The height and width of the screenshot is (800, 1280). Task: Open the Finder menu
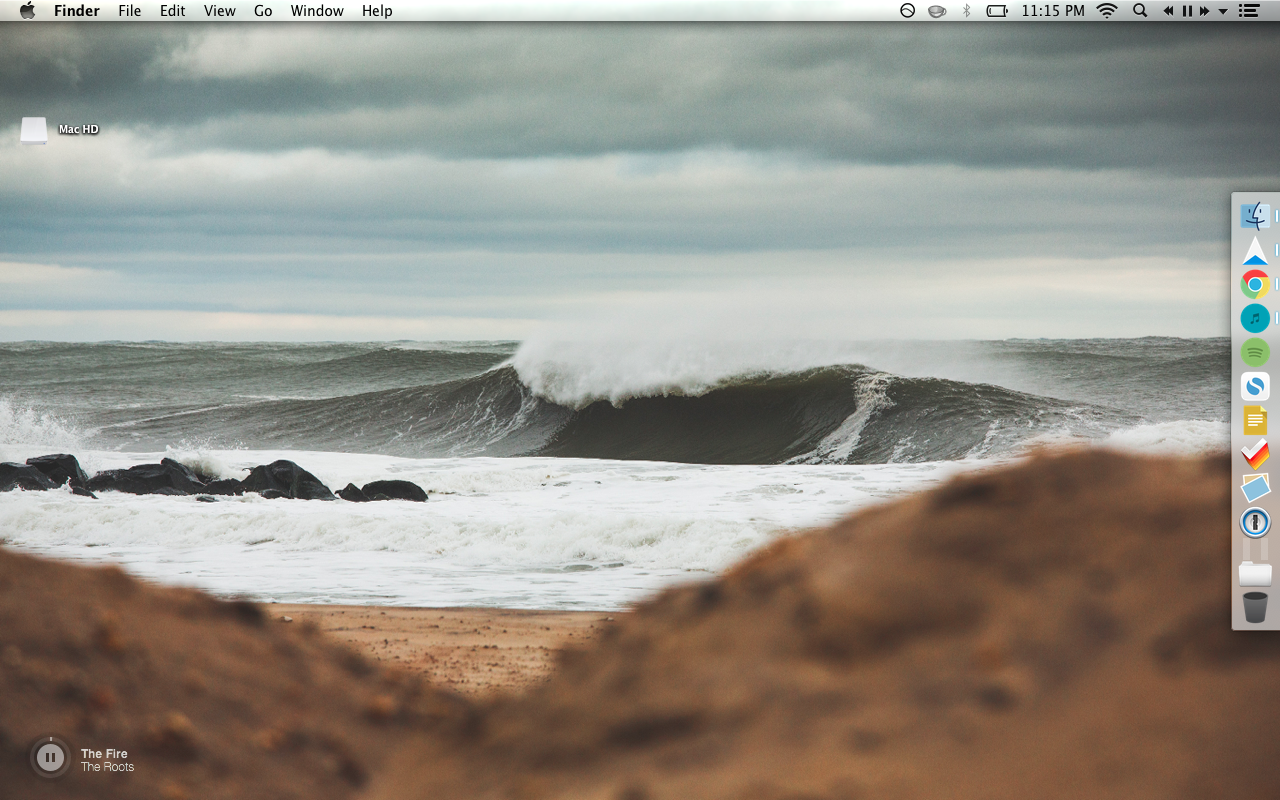point(77,11)
